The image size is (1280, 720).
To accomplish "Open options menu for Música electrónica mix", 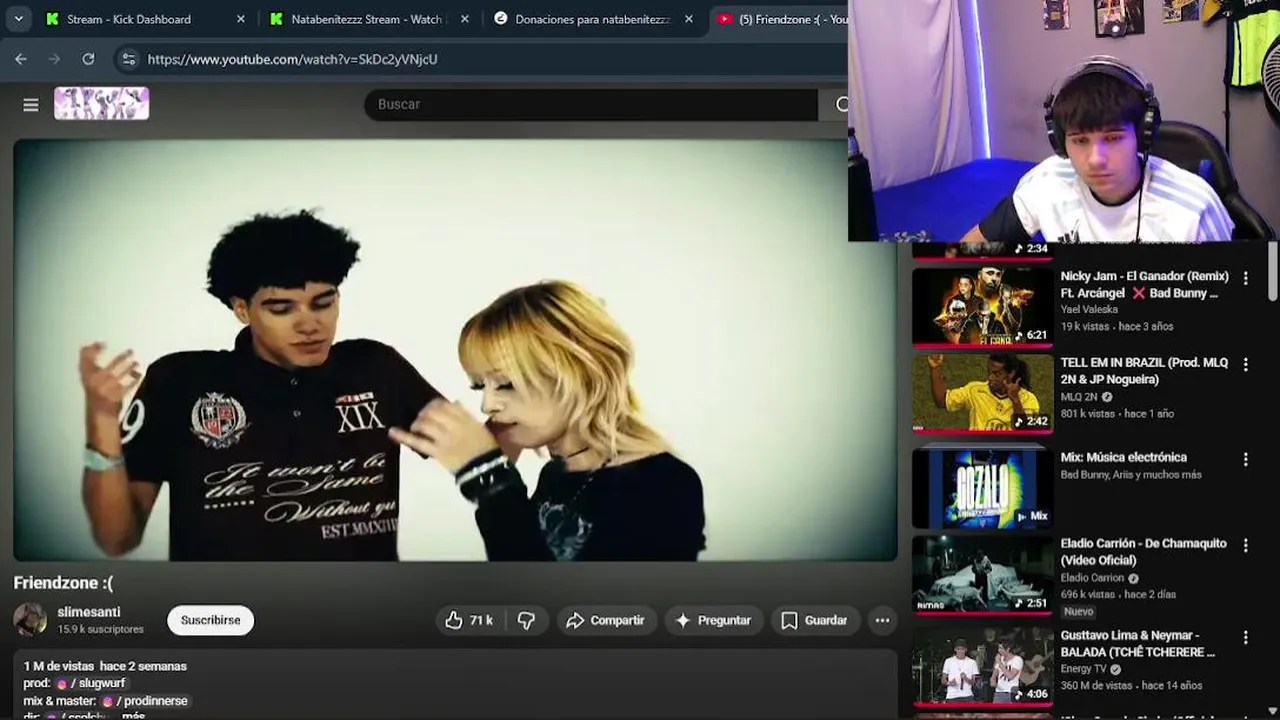I will click(1245, 459).
